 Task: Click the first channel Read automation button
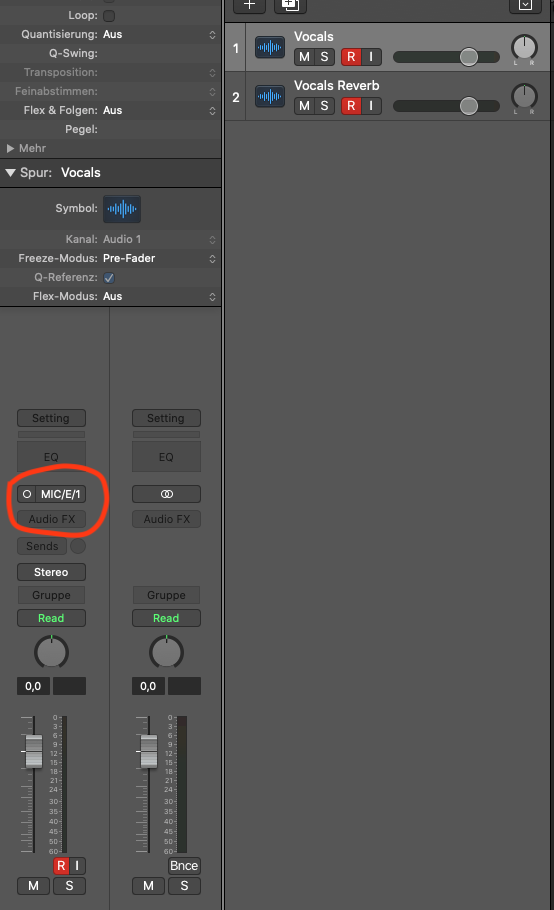pyautogui.click(x=51, y=618)
